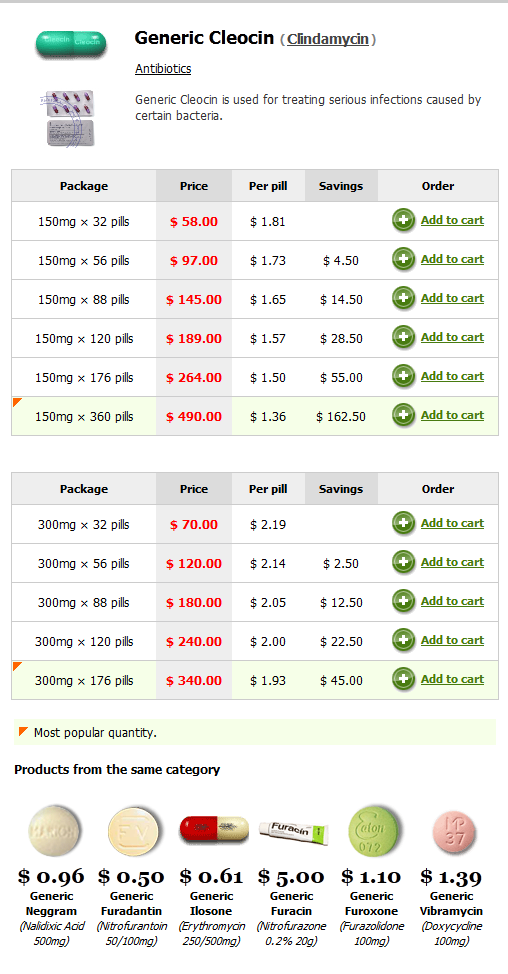Image resolution: width=508 pixels, height=974 pixels.
Task: Open the Generic Furacin tube product
Action: [x=294, y=832]
